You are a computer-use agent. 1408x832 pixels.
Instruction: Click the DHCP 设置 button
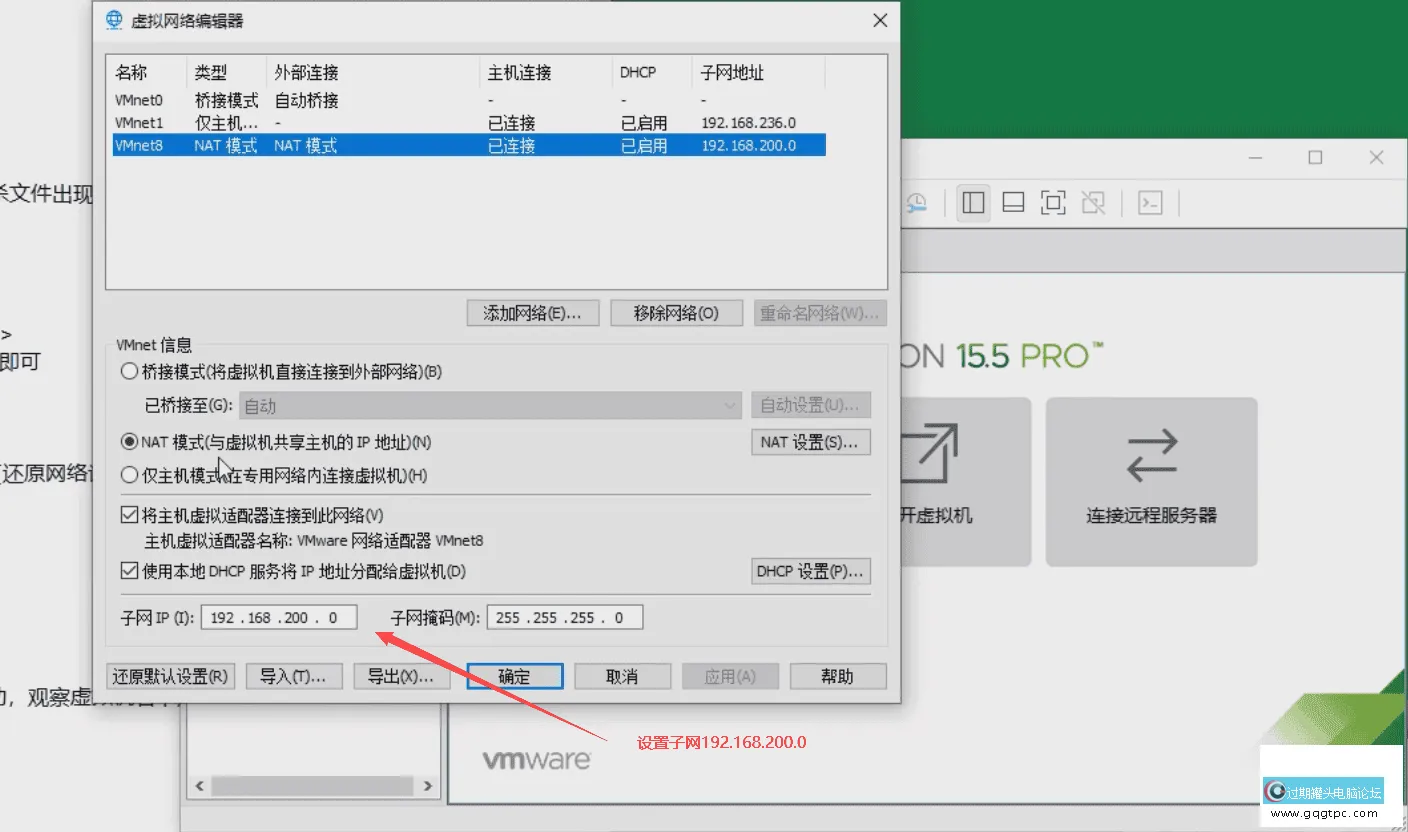coord(810,571)
